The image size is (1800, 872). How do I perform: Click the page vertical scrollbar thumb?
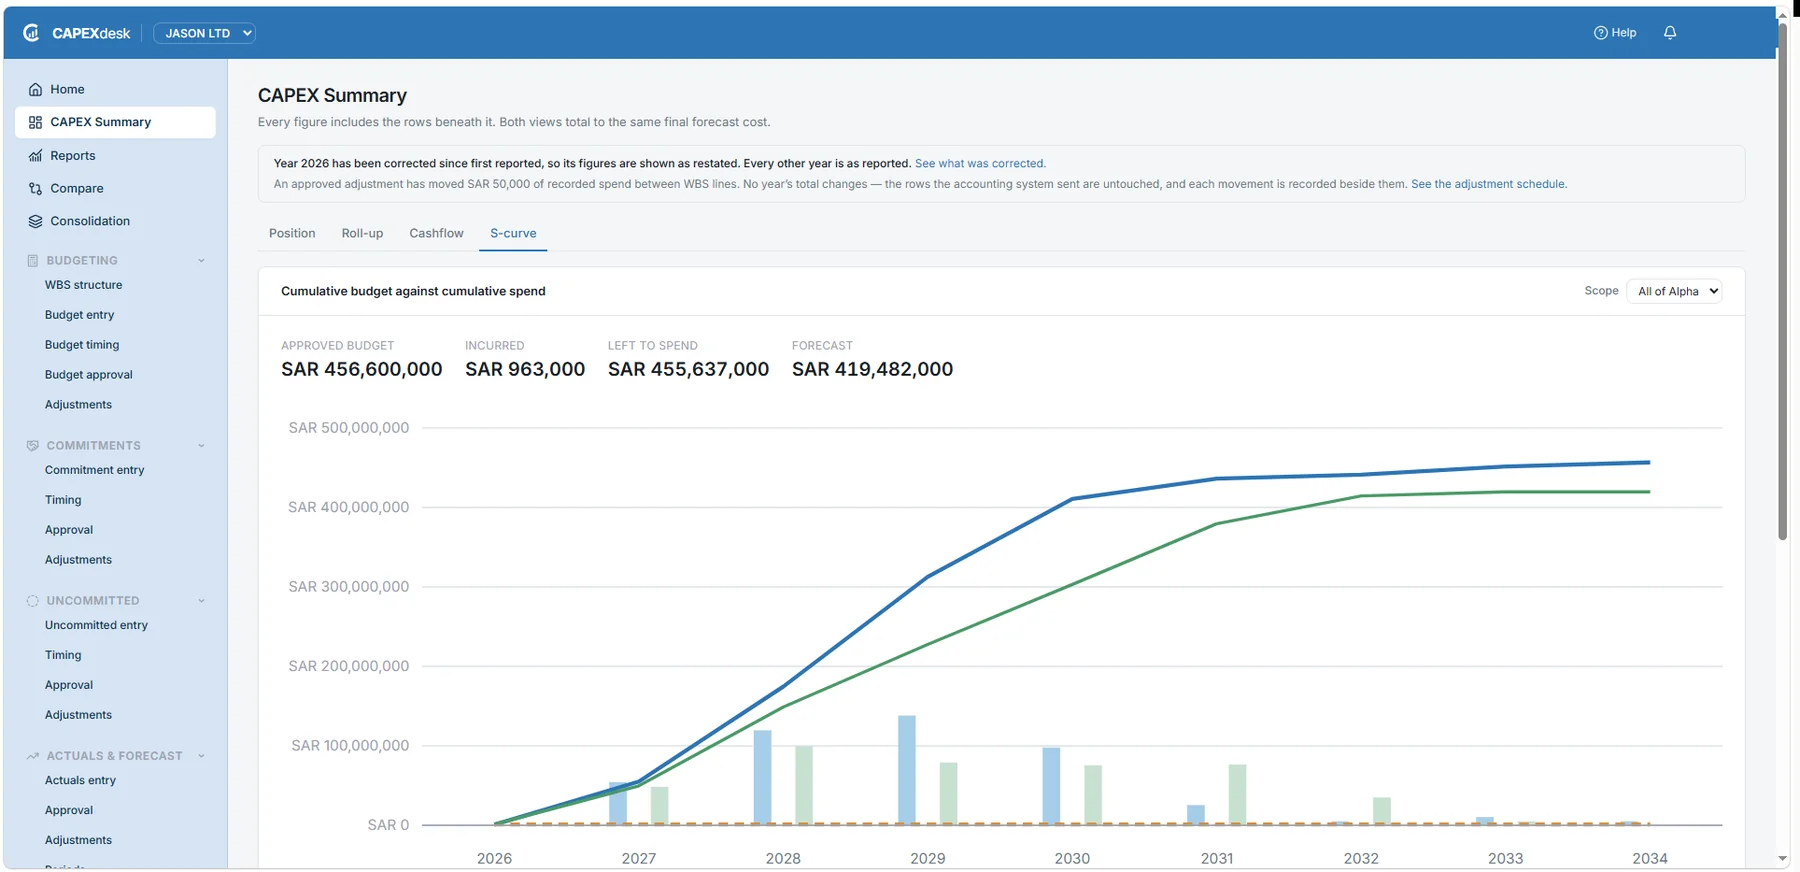1783,282
